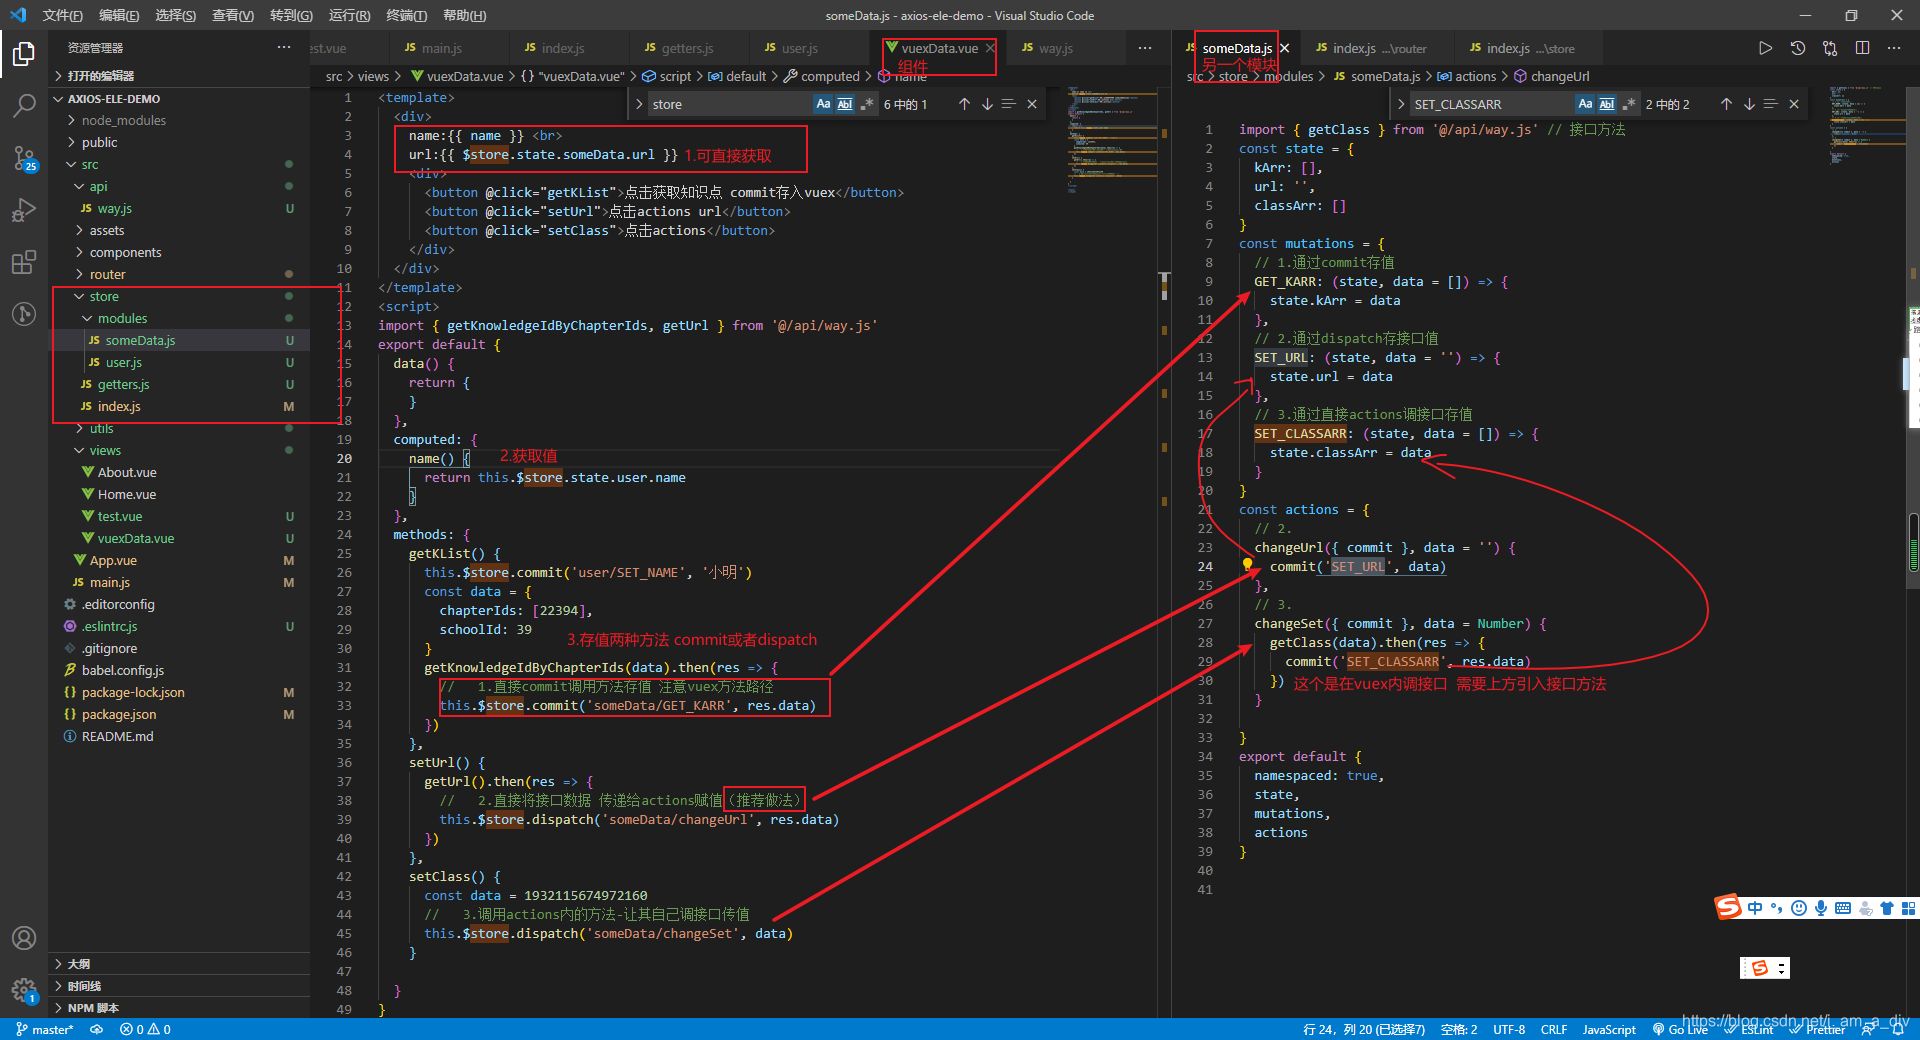Open the Search view in activity bar

(24, 105)
